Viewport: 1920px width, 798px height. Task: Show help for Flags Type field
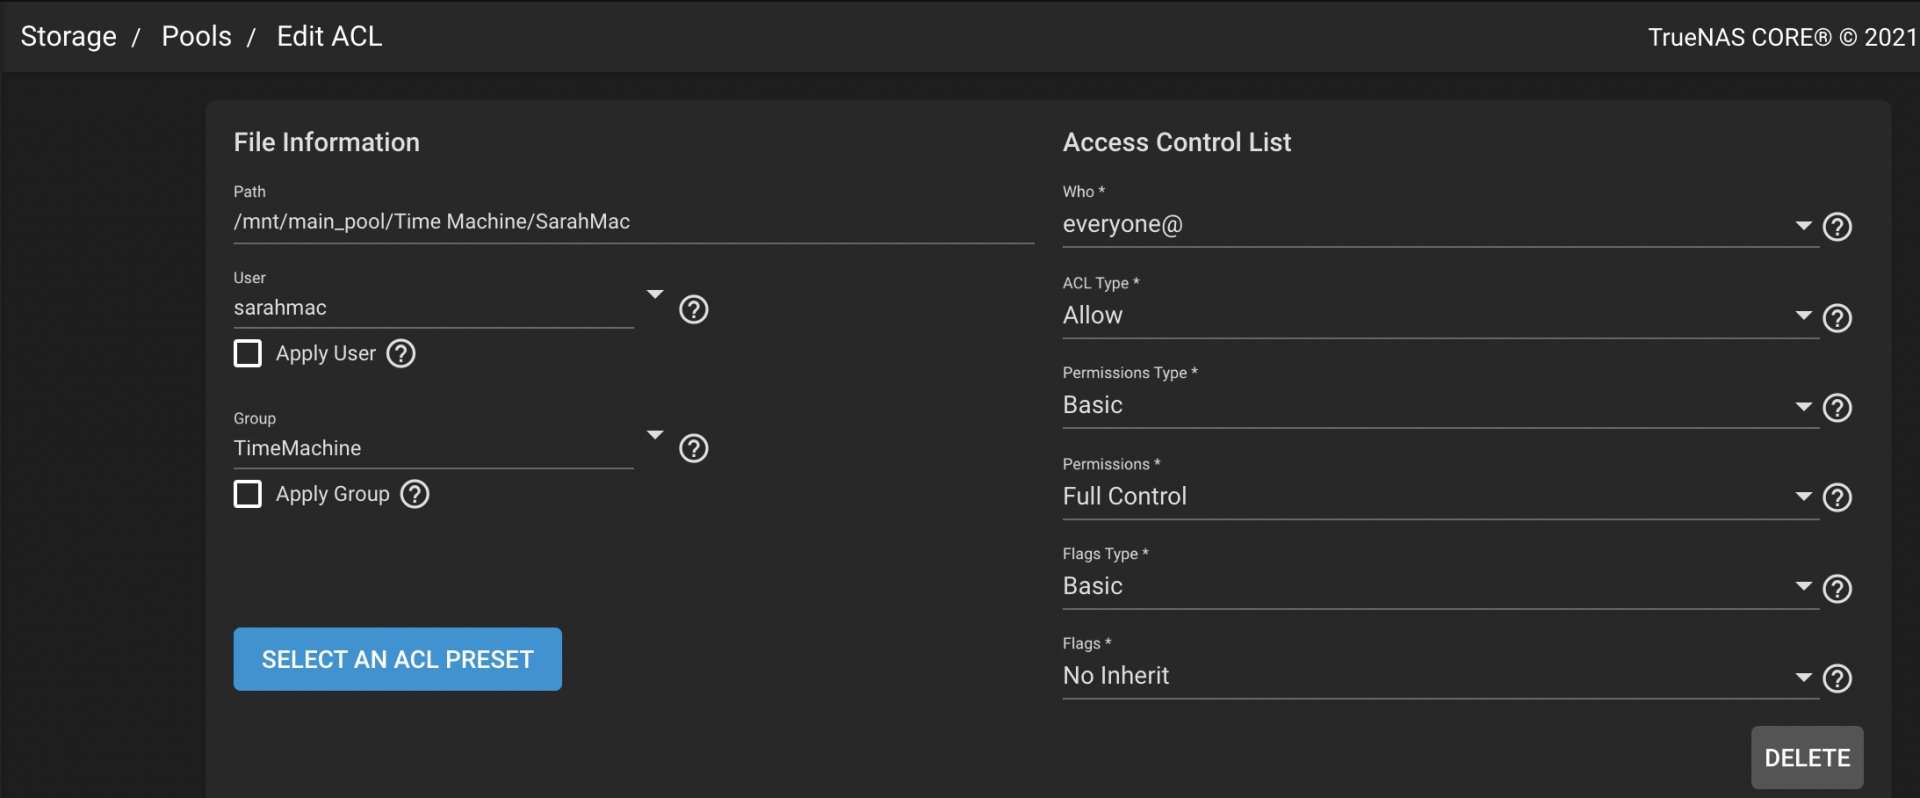[1837, 589]
